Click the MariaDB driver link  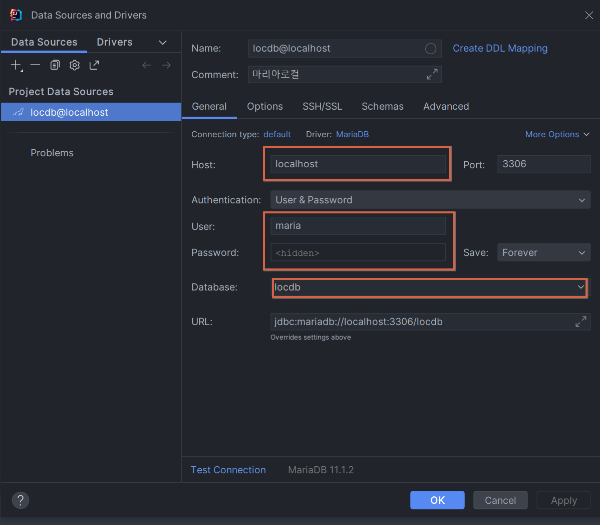click(x=352, y=134)
